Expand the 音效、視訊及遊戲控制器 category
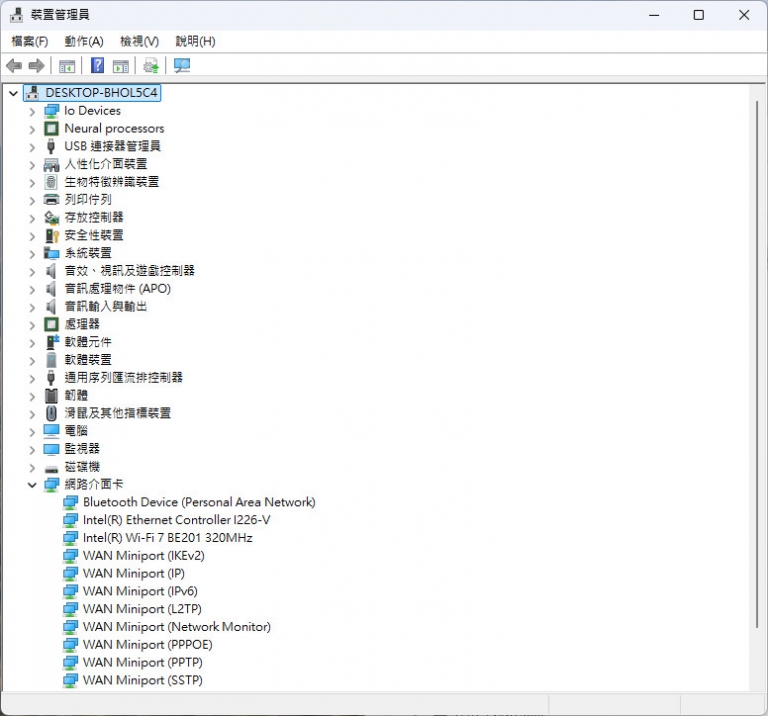Image resolution: width=768 pixels, height=716 pixels. (x=32, y=272)
